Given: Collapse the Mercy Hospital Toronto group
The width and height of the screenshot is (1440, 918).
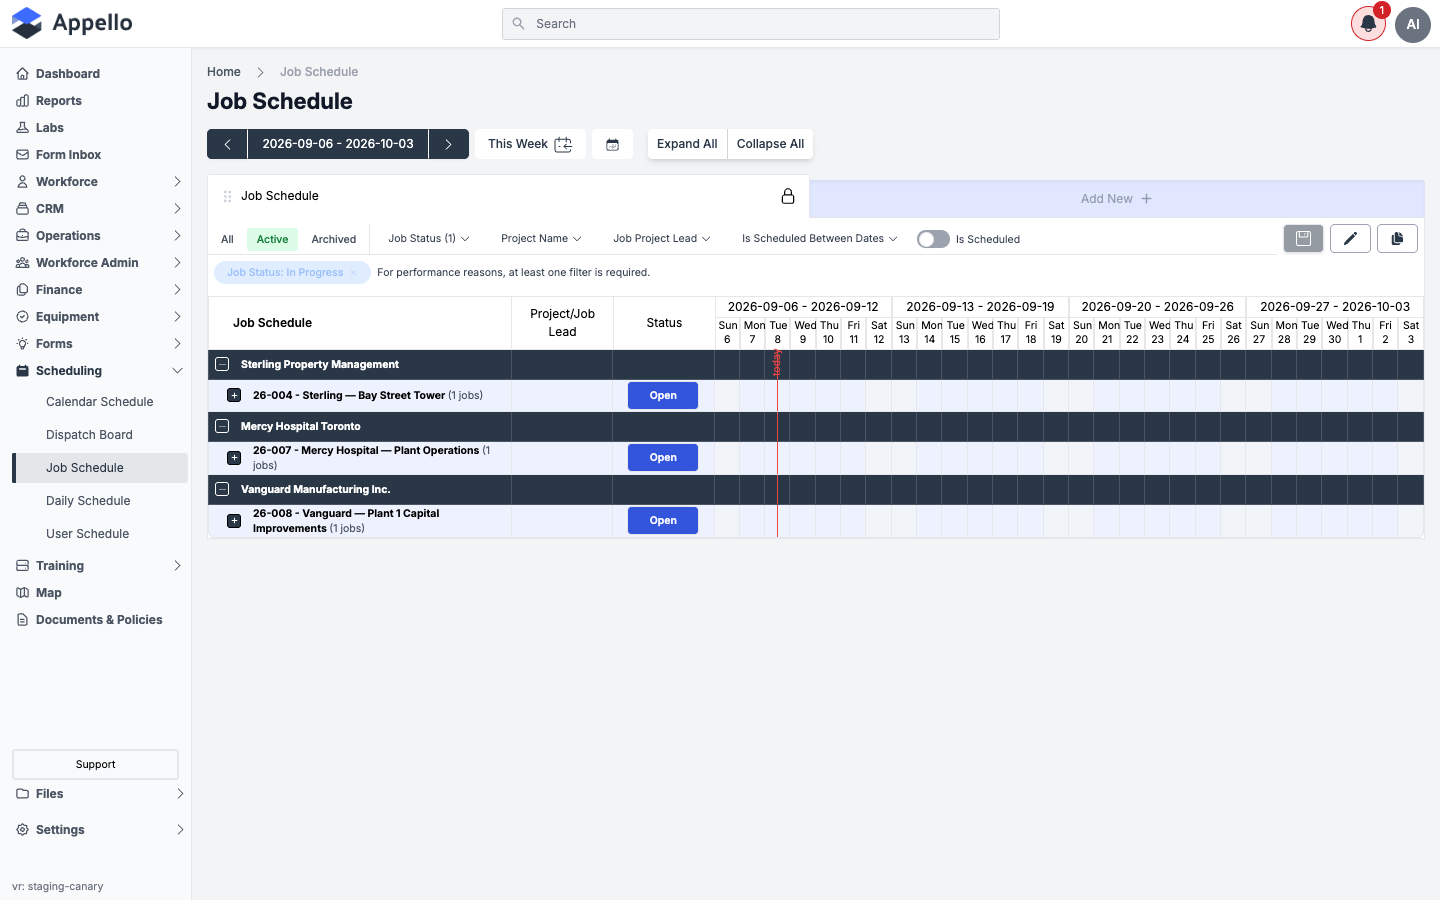Looking at the screenshot, I should click(222, 426).
